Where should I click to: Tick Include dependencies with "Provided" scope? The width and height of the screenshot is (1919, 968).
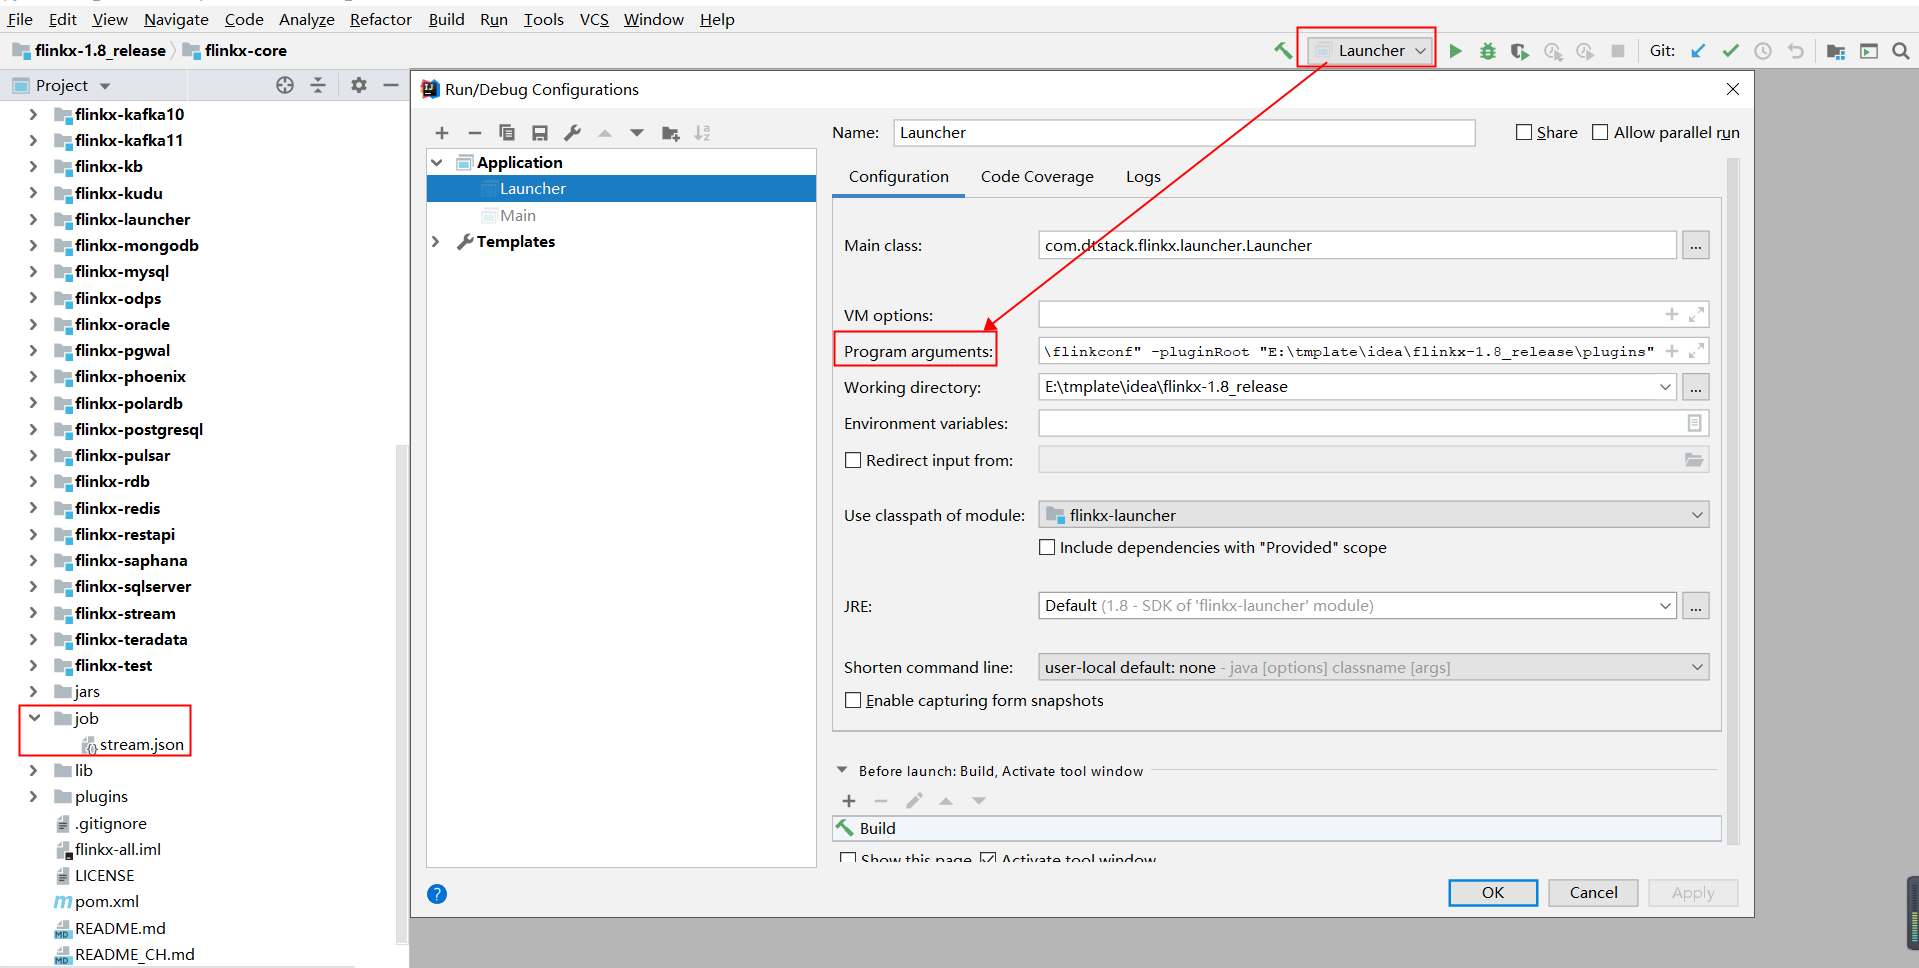click(x=1047, y=548)
